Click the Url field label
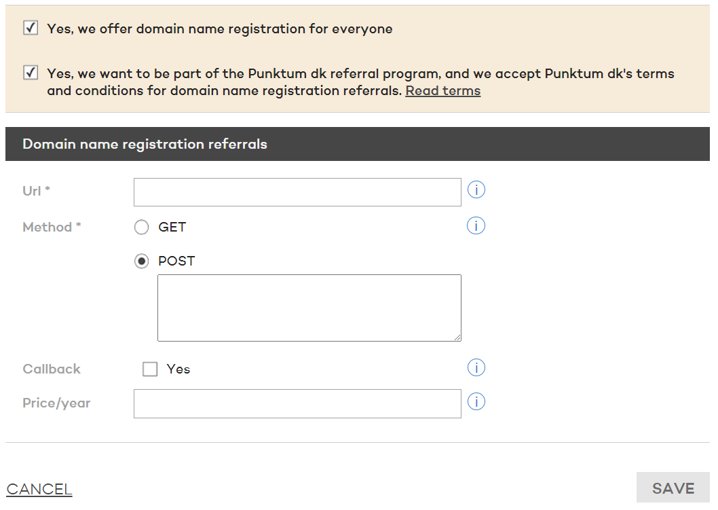 (x=36, y=191)
